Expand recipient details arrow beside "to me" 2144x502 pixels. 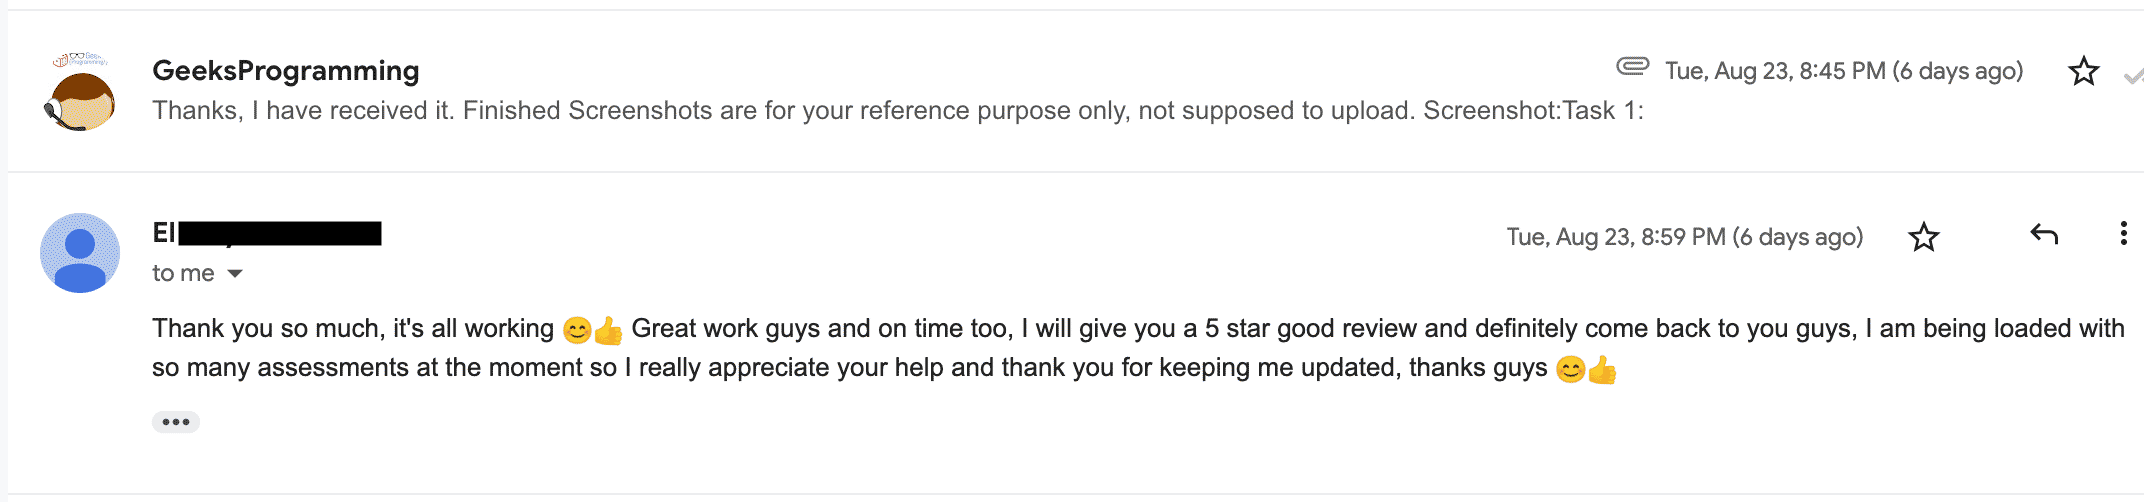coord(235,274)
